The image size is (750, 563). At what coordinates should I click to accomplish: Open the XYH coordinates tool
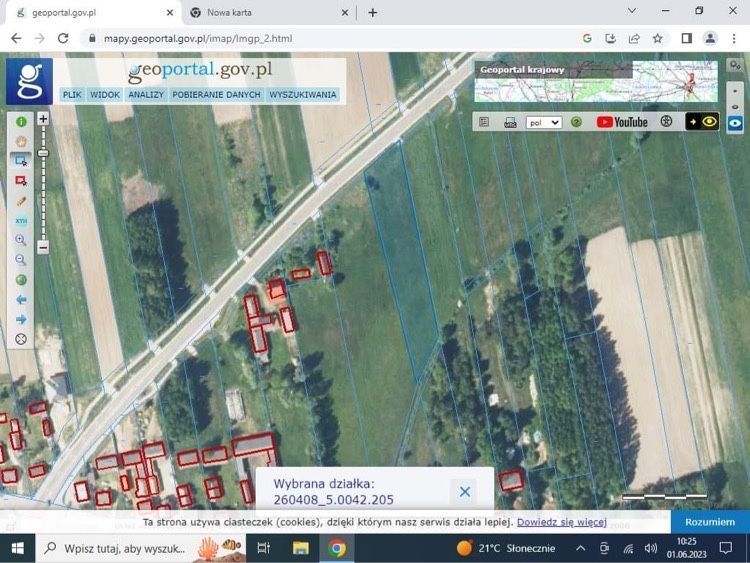click(x=21, y=221)
